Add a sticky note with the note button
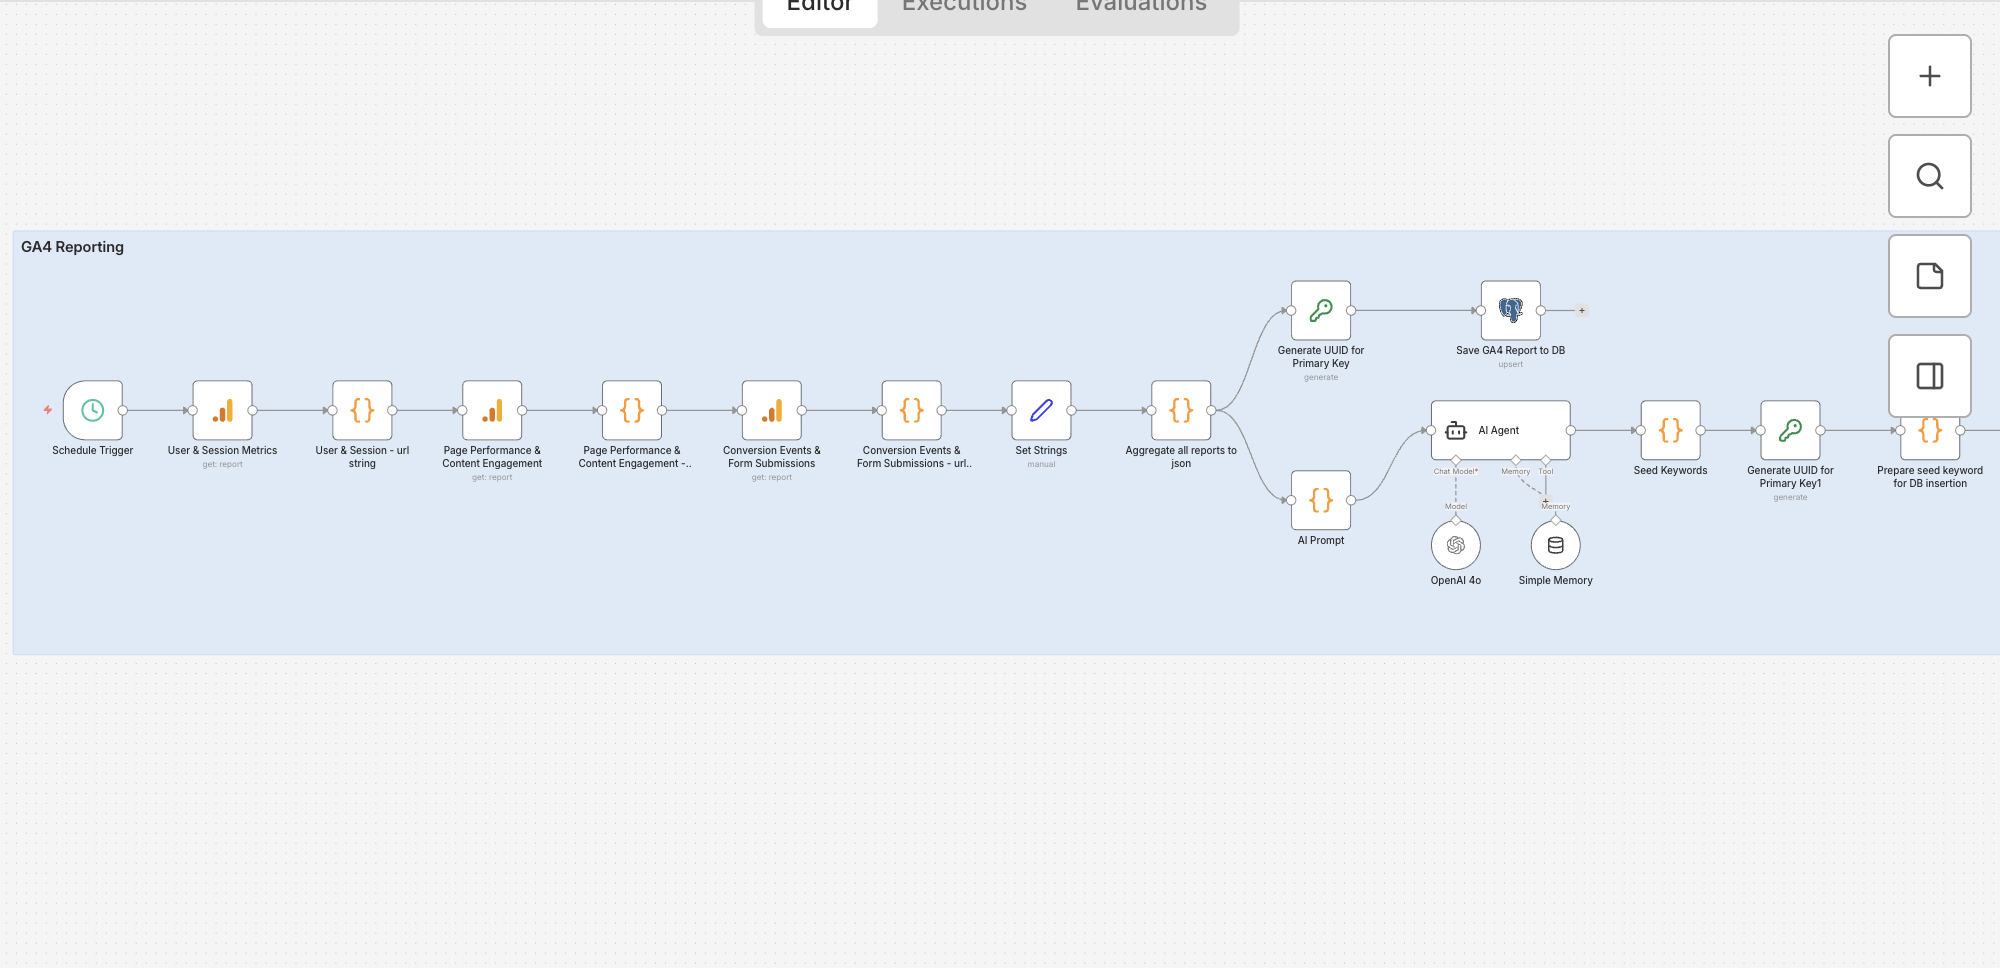Viewport: 2000px width, 968px height. point(1929,276)
